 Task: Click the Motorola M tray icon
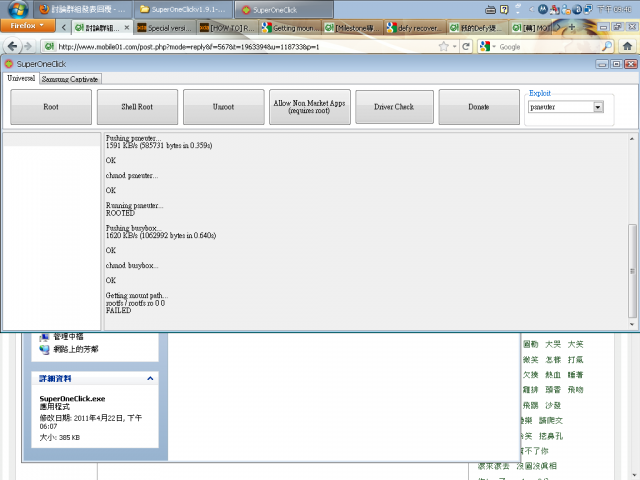click(x=542, y=9)
